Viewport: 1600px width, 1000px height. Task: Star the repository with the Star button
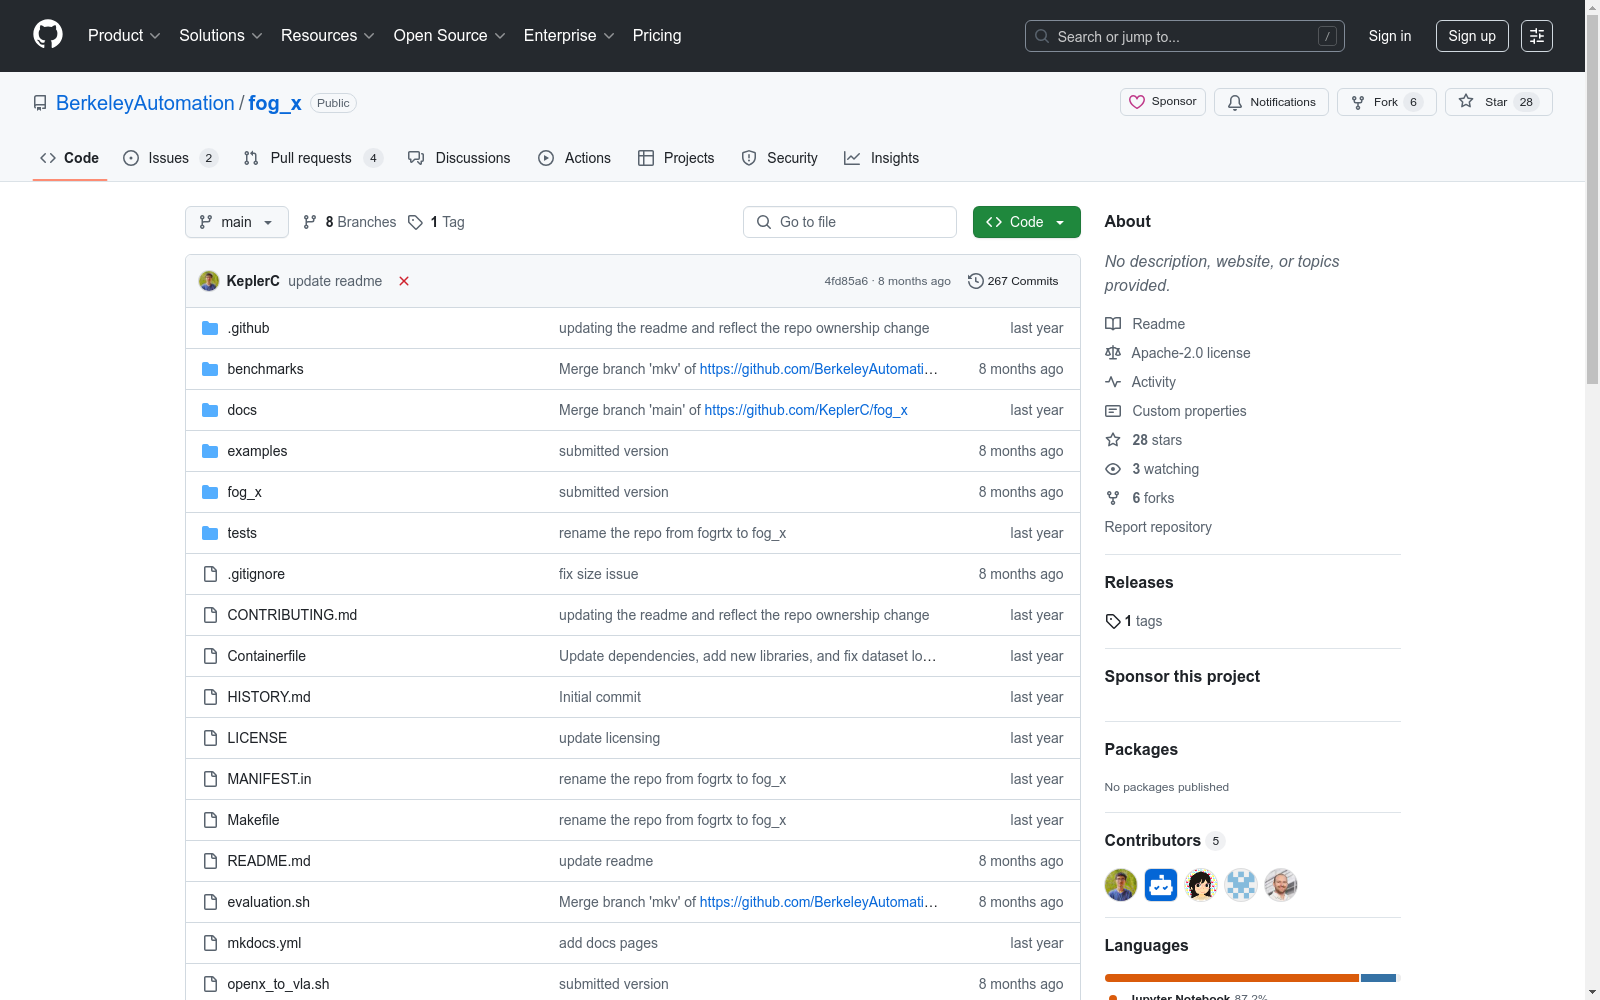point(1499,102)
